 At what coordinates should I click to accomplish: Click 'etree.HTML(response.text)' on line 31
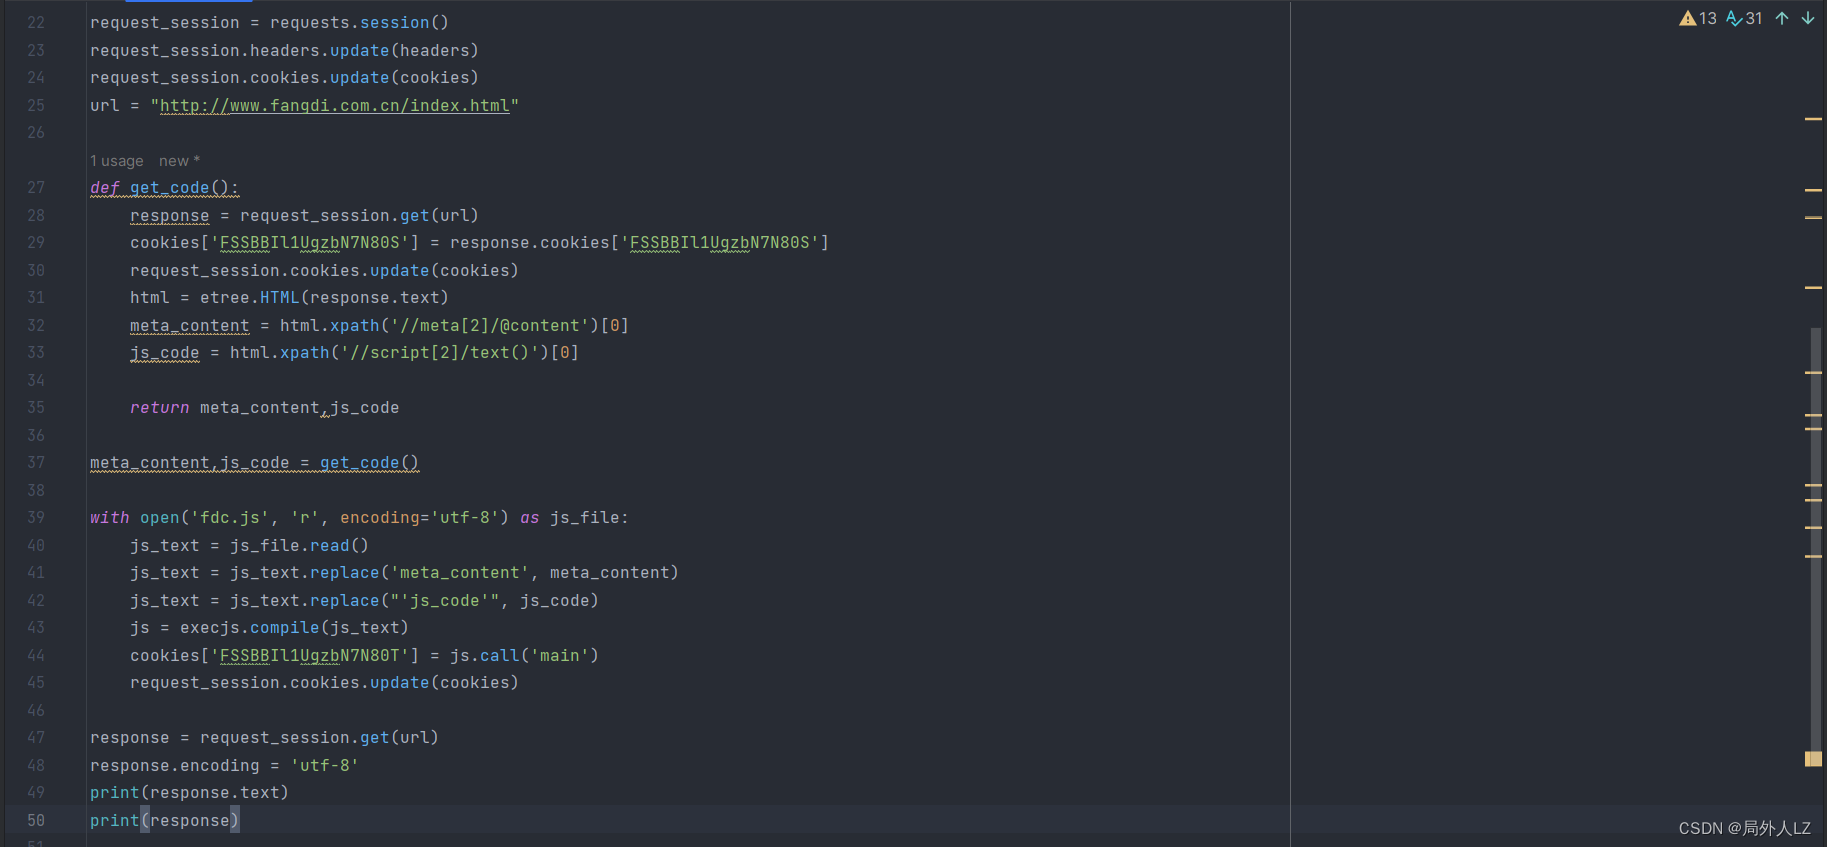324,298
